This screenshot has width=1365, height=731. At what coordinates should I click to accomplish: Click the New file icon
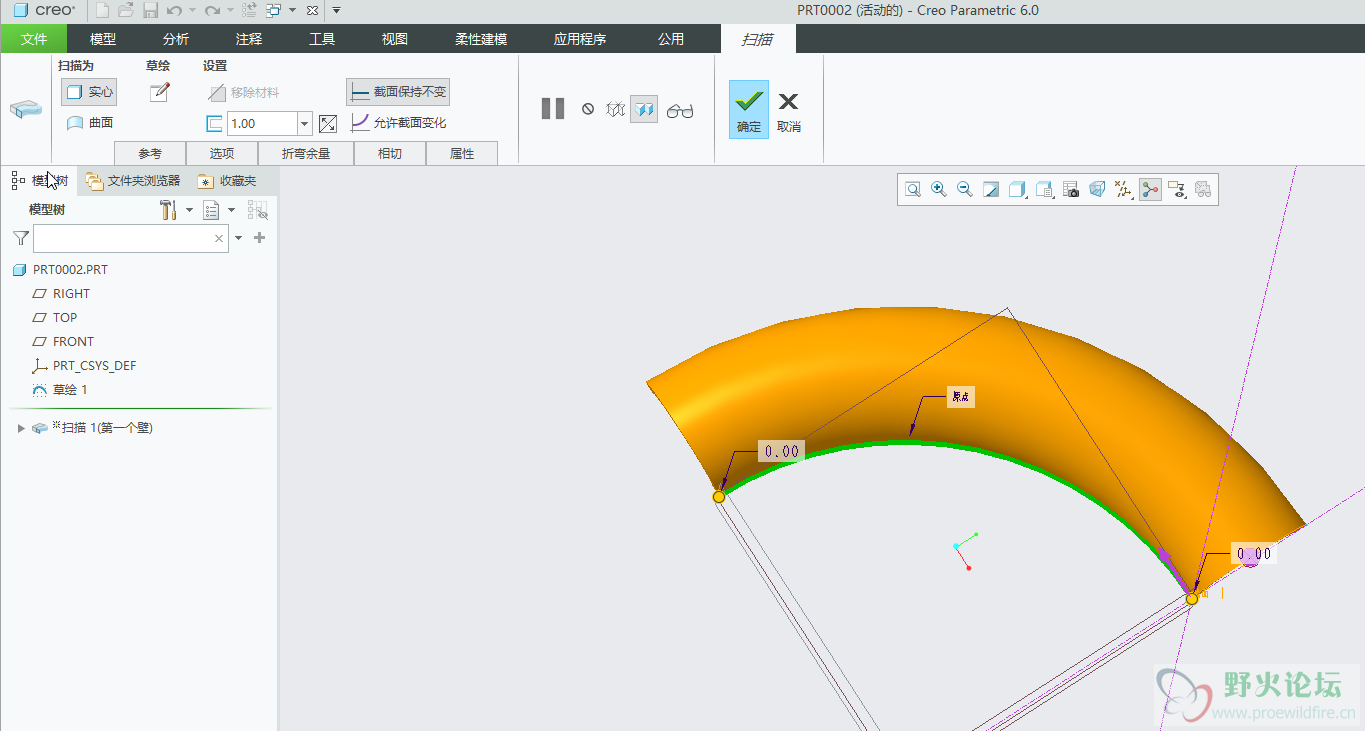tap(103, 10)
